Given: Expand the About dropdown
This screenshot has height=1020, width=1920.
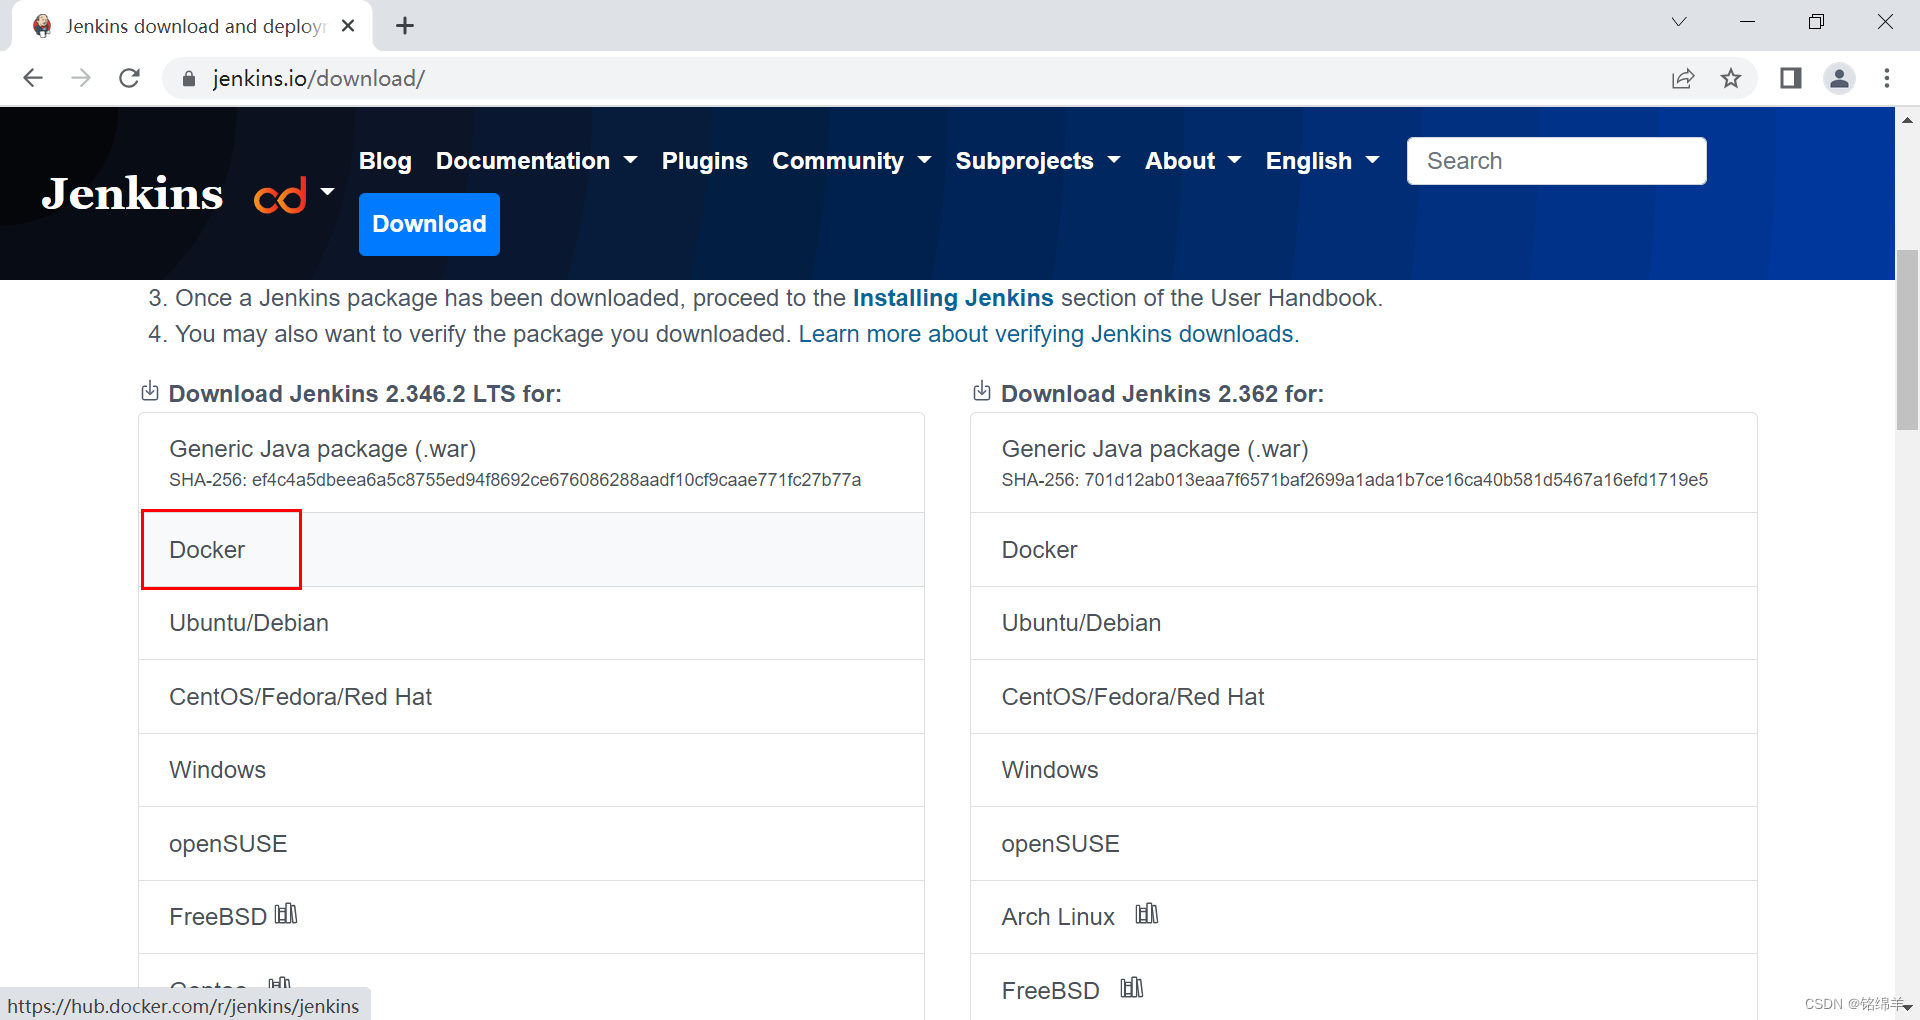Looking at the screenshot, I should coord(1193,161).
